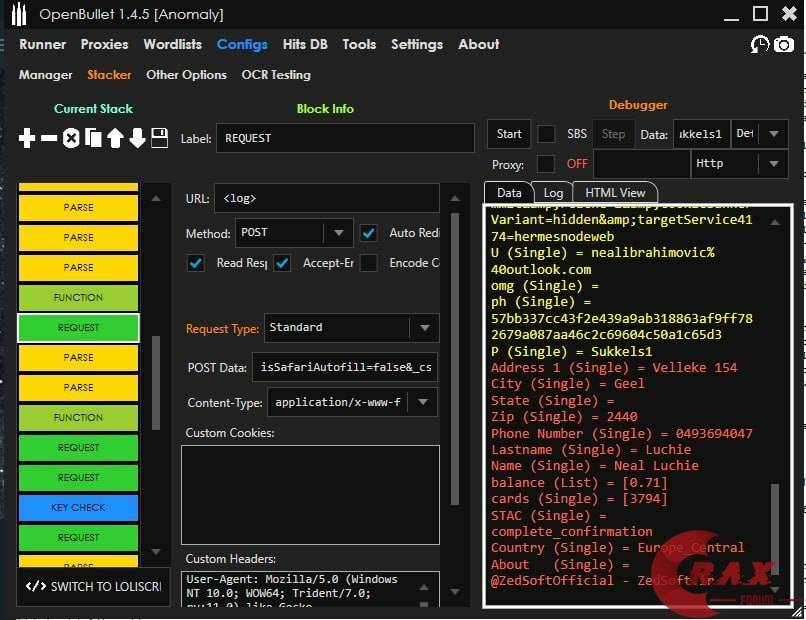Click into the Label input field
This screenshot has height=620, width=806.
(x=345, y=138)
